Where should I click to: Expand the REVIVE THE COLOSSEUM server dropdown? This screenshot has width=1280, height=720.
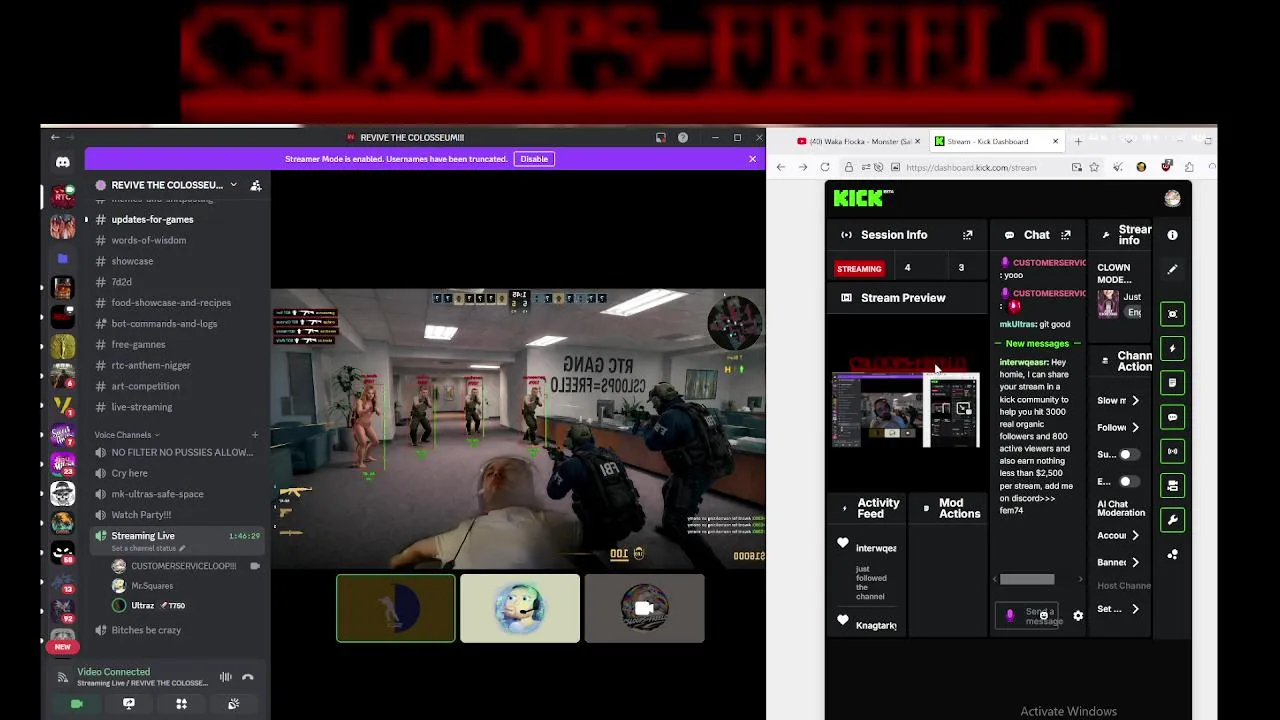[233, 185]
